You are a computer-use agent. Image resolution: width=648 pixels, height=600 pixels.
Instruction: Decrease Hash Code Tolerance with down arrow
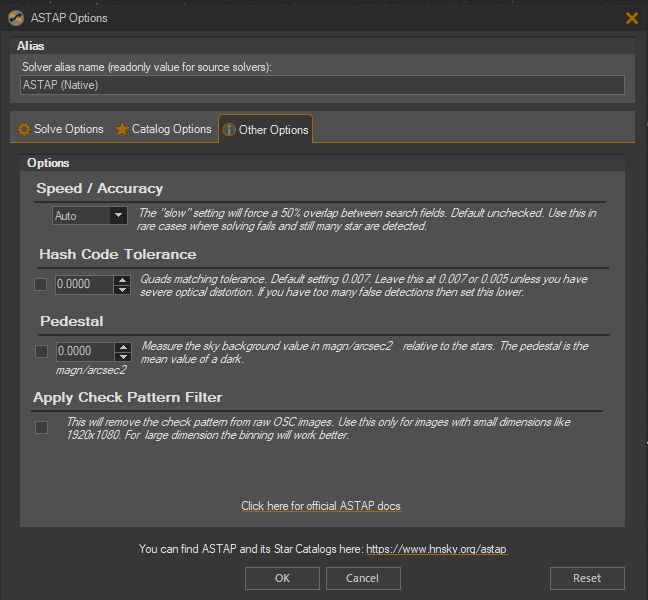pyautogui.click(x=122, y=290)
